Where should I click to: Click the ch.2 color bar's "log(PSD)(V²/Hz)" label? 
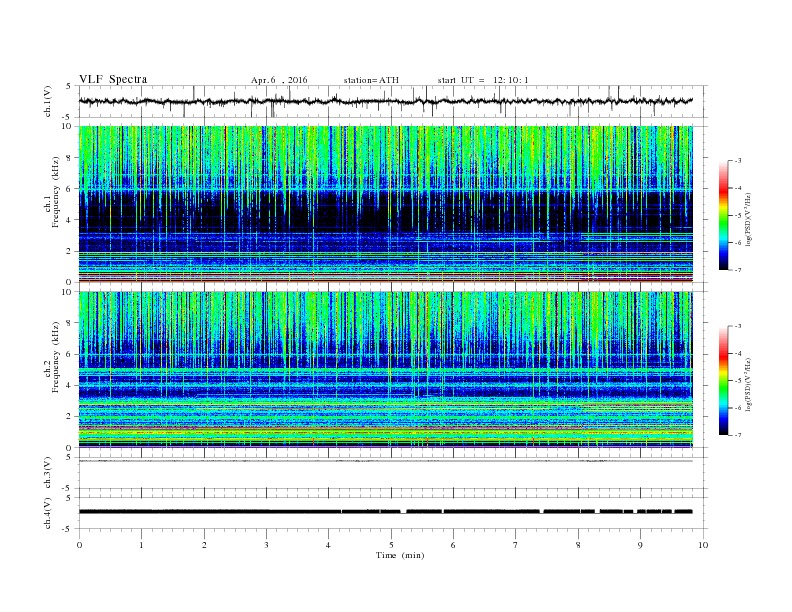tap(749, 384)
